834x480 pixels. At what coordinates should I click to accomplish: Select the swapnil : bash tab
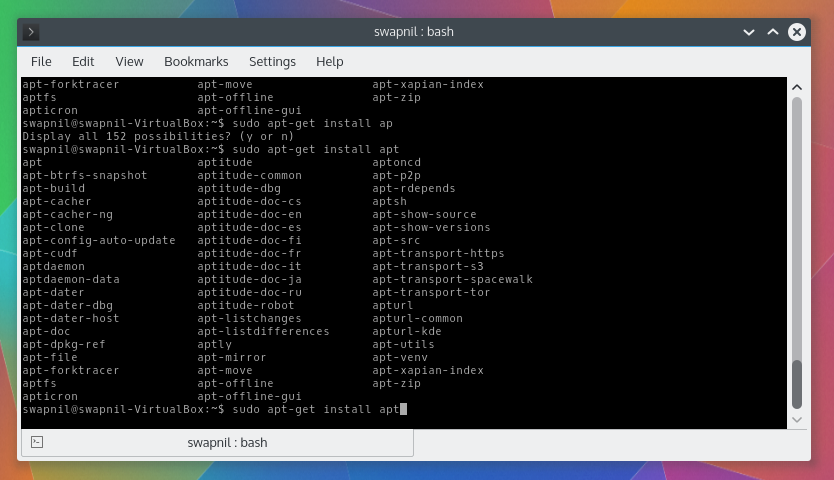click(218, 443)
